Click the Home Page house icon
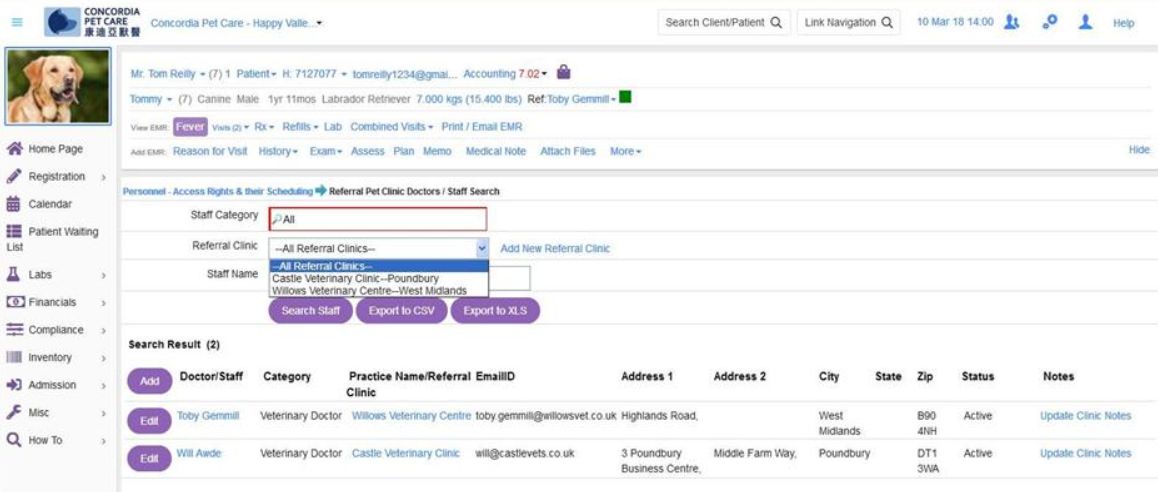The image size is (1158, 492). tap(14, 148)
